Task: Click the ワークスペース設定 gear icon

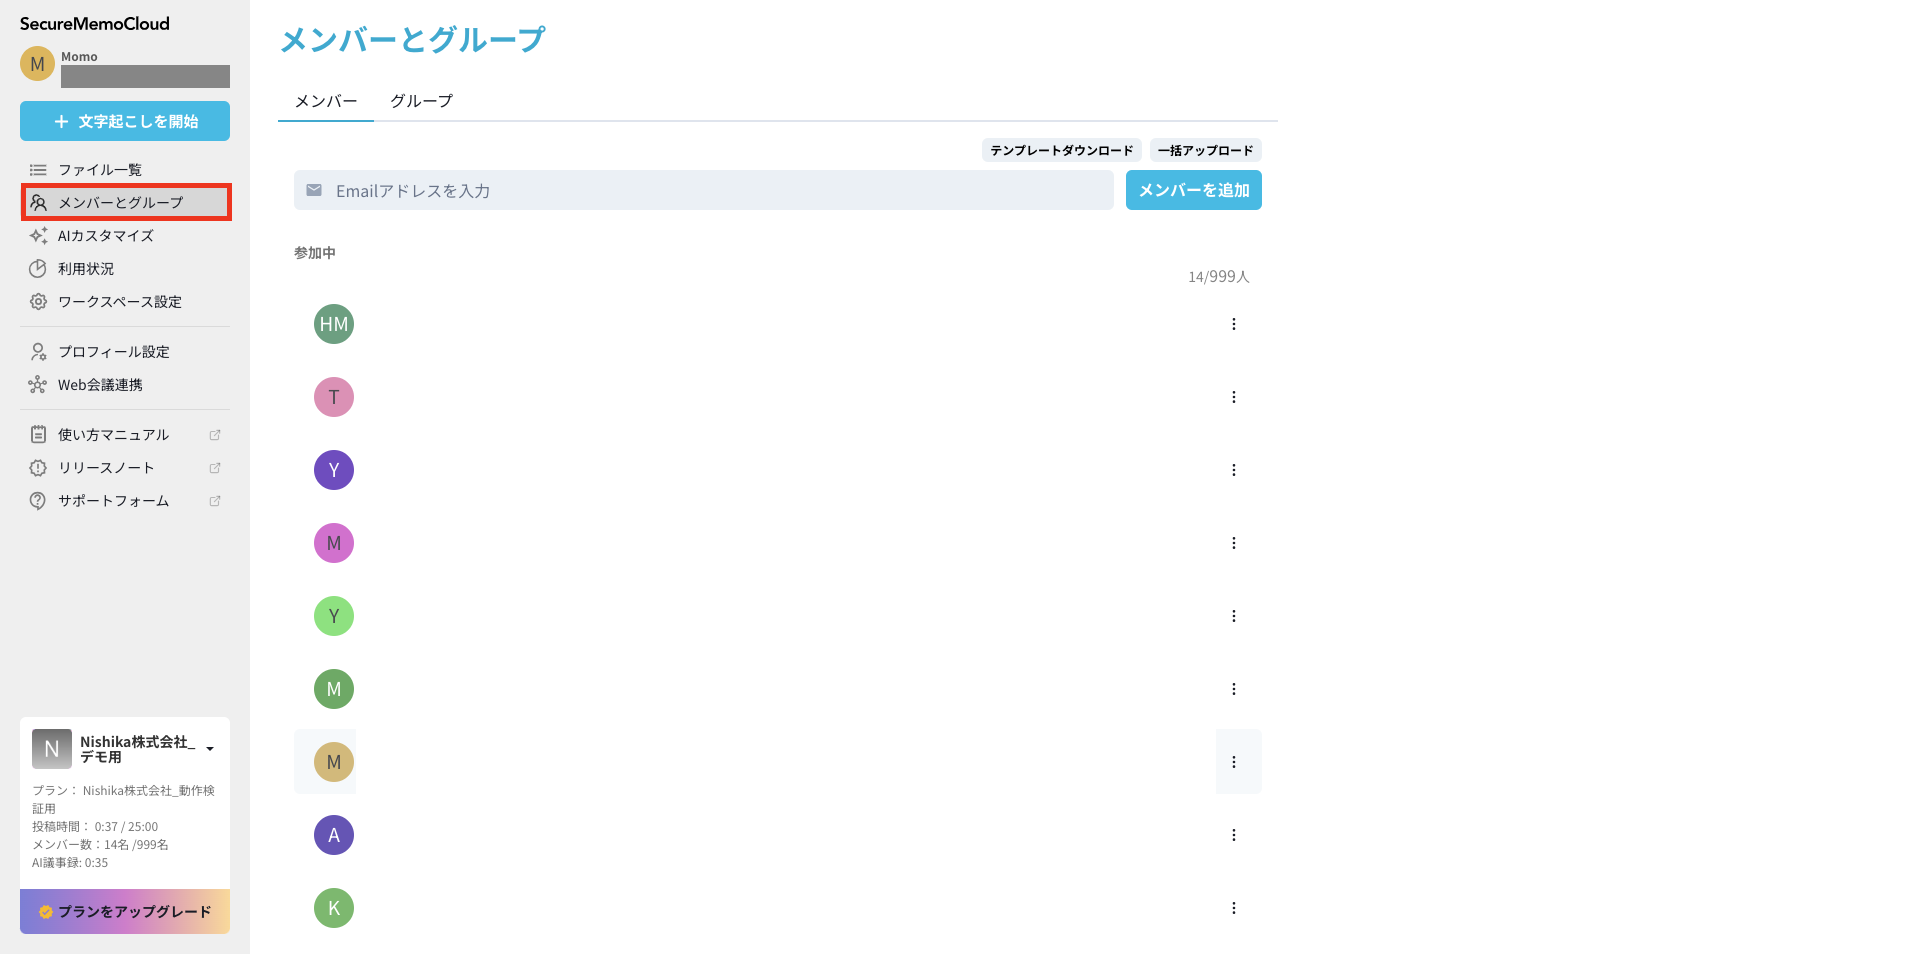Action: click(38, 302)
